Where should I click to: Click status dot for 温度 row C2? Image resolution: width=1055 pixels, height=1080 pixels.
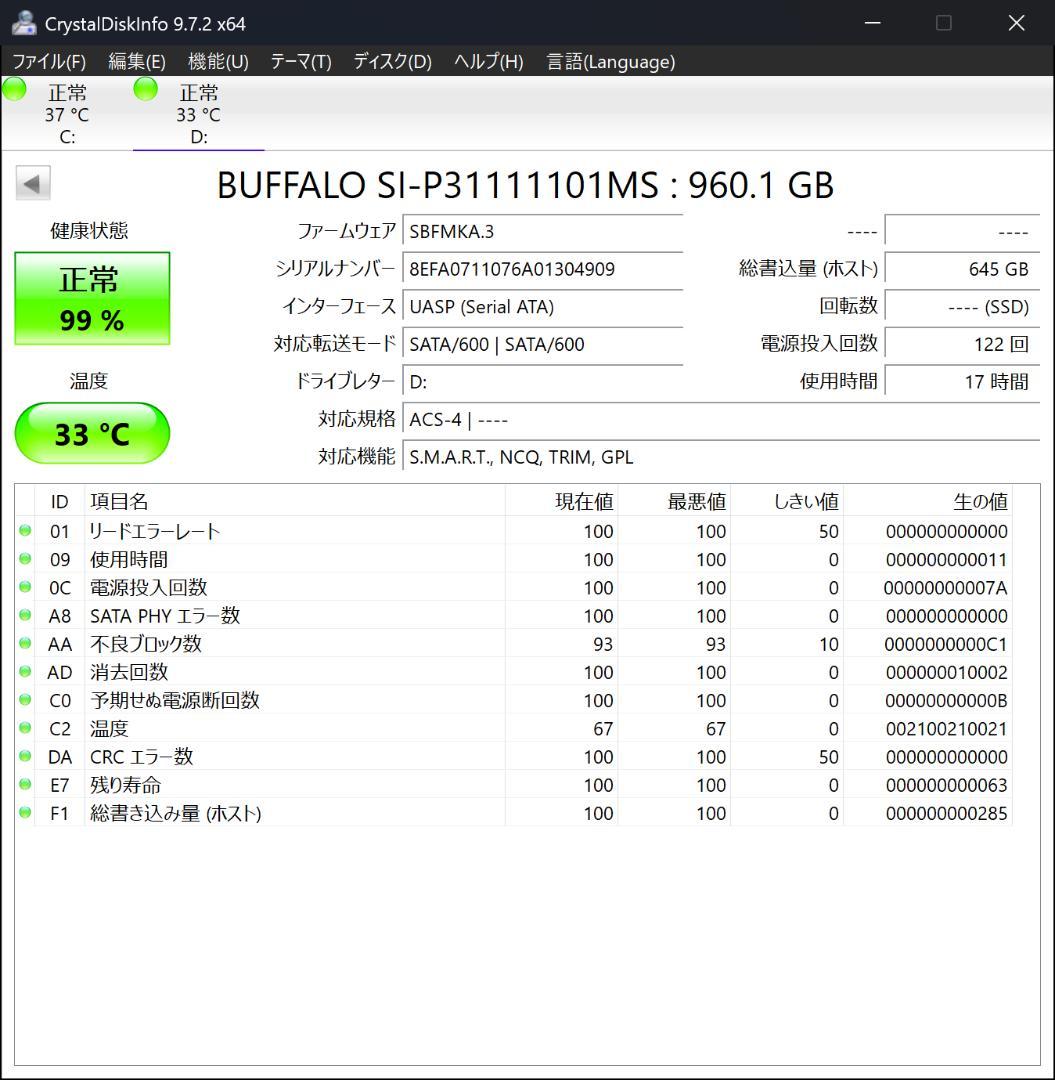coord(25,728)
